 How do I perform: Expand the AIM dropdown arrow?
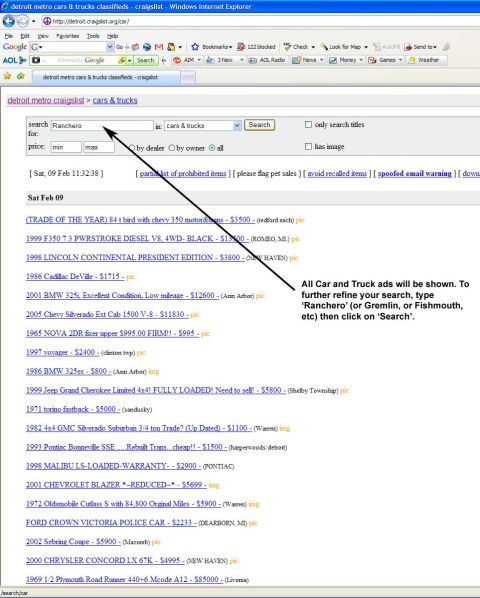(199, 60)
